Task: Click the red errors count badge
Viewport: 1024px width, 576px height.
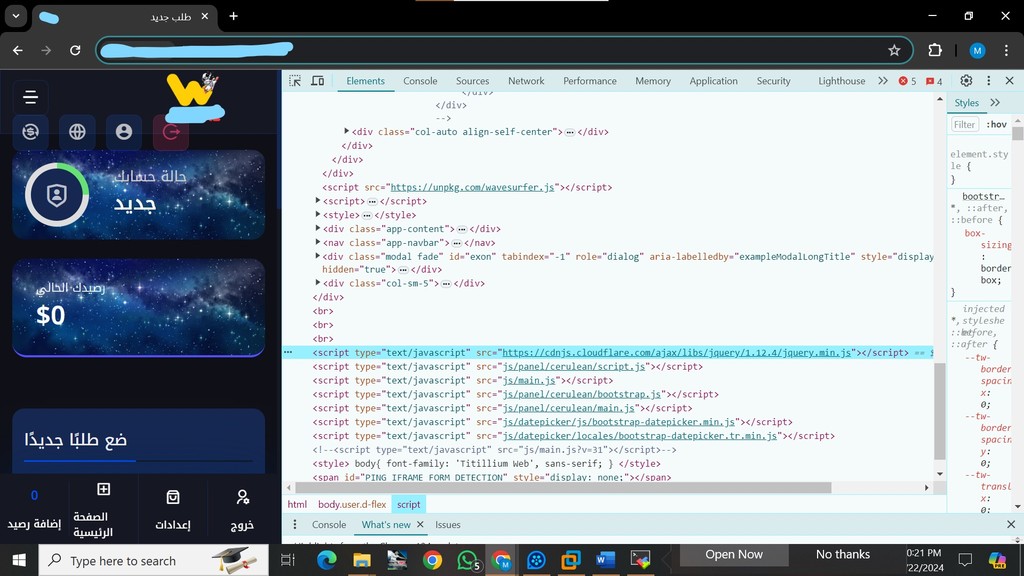Action: 907,81
